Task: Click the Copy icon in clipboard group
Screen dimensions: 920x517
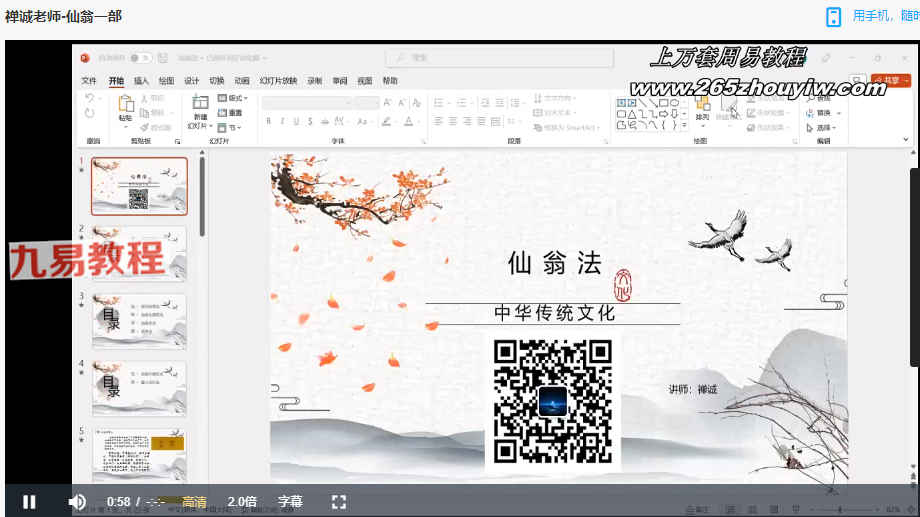Action: (x=144, y=113)
